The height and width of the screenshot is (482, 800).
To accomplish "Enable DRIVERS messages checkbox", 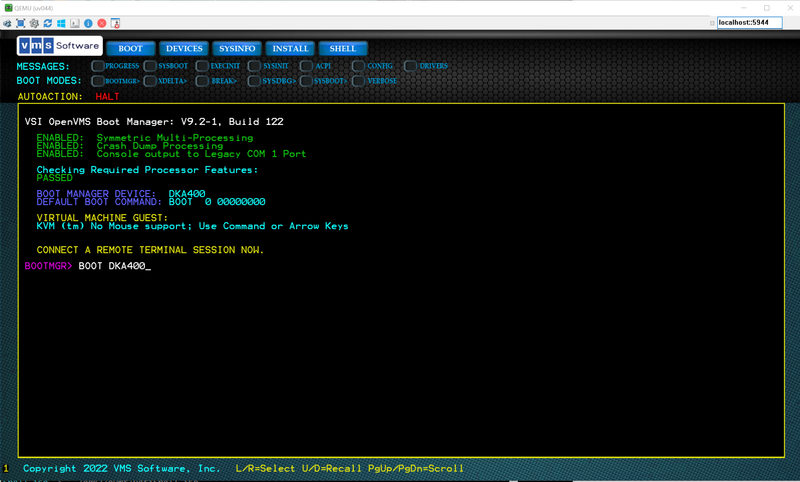I will click(410, 66).
